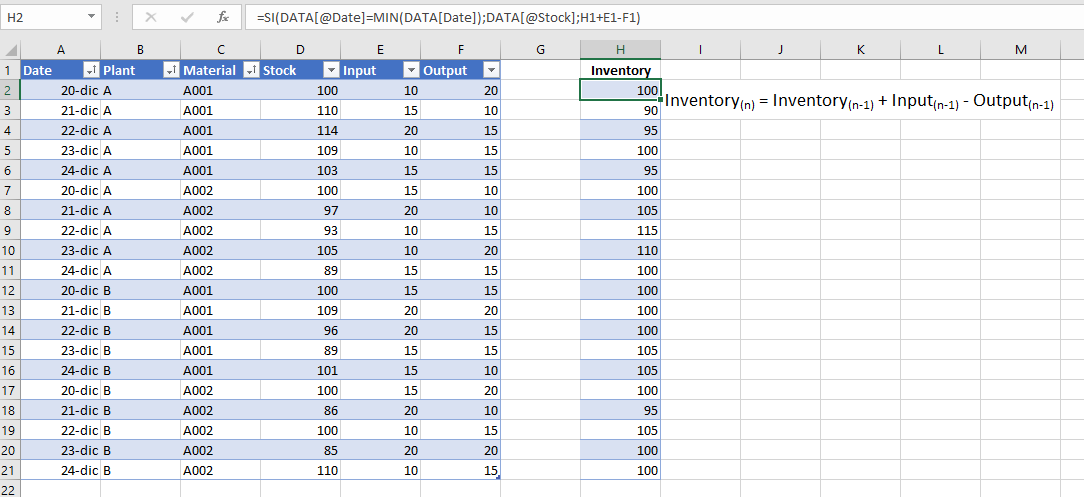Viewport: 1084px width, 497px height.
Task: Select row 16 header
Action: pyautogui.click(x=10, y=371)
